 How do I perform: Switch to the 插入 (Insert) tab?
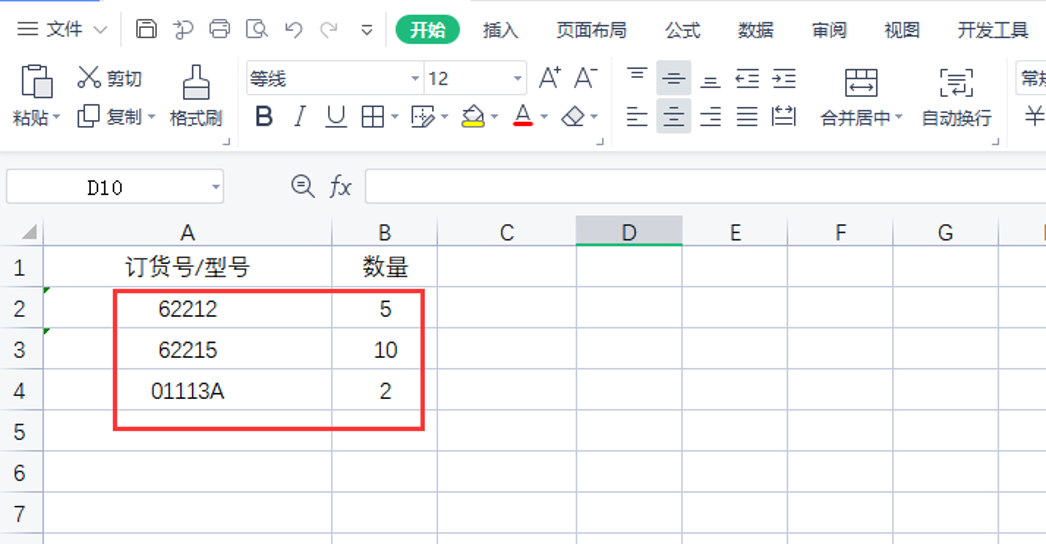coord(500,30)
